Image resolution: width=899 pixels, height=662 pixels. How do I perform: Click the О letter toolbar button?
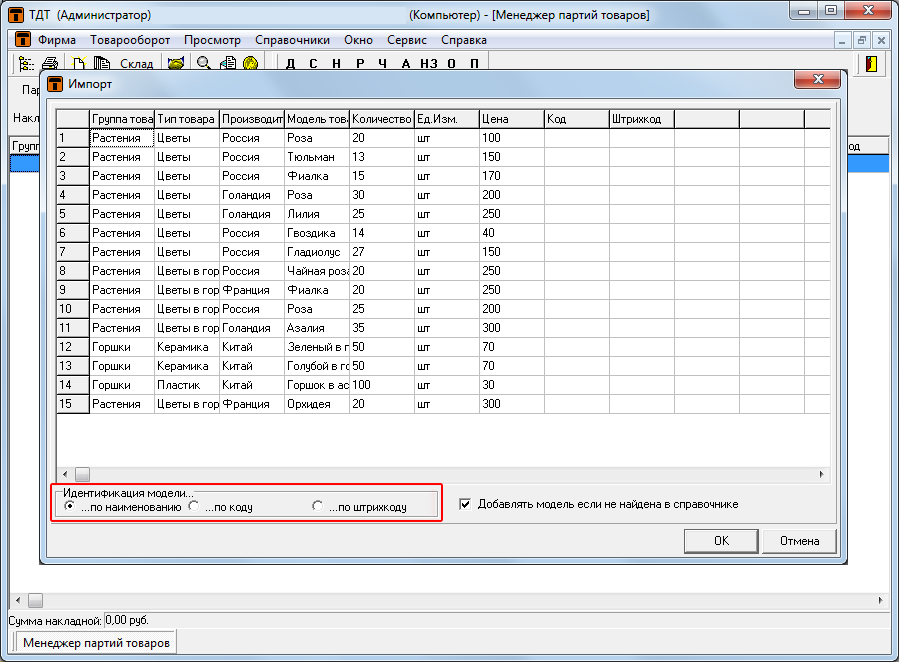point(452,64)
